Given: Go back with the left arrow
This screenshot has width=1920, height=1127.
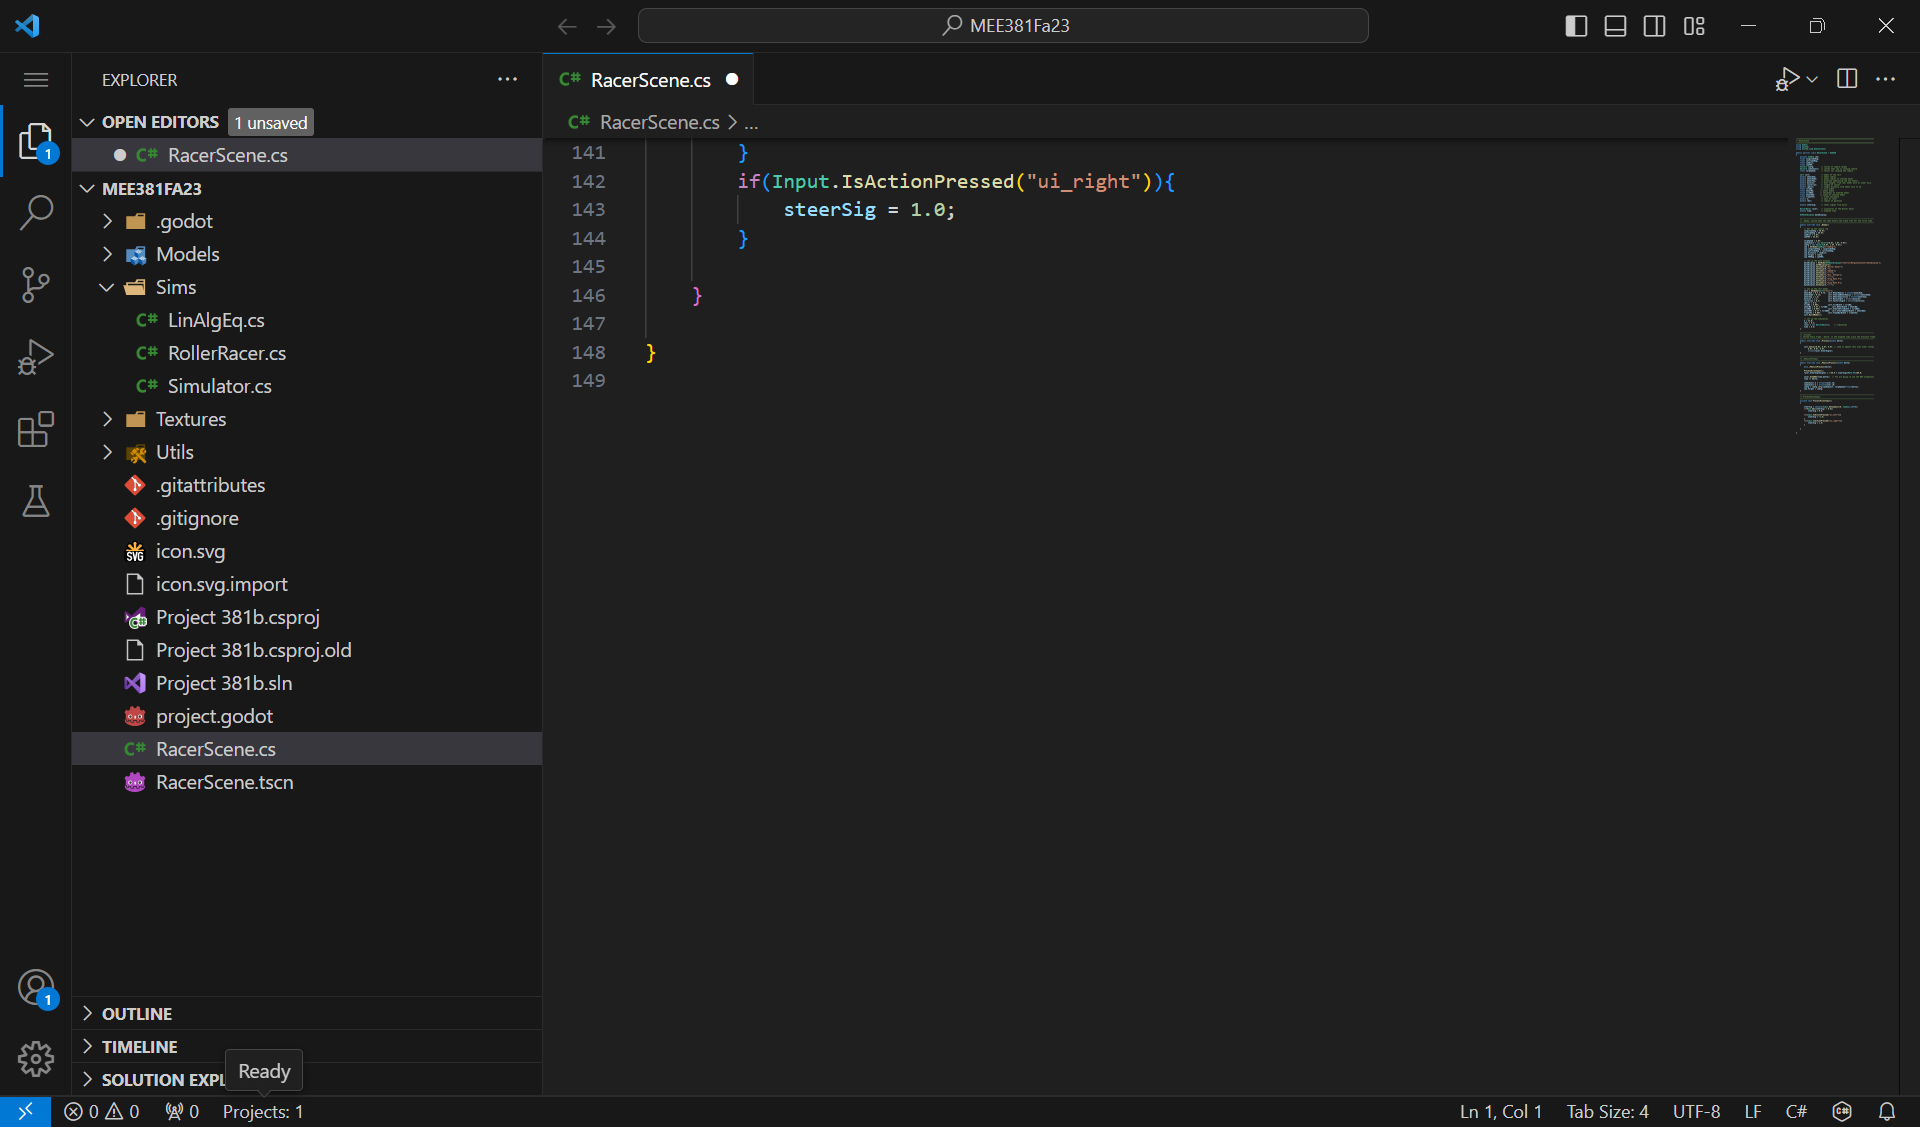Looking at the screenshot, I should pos(567,26).
